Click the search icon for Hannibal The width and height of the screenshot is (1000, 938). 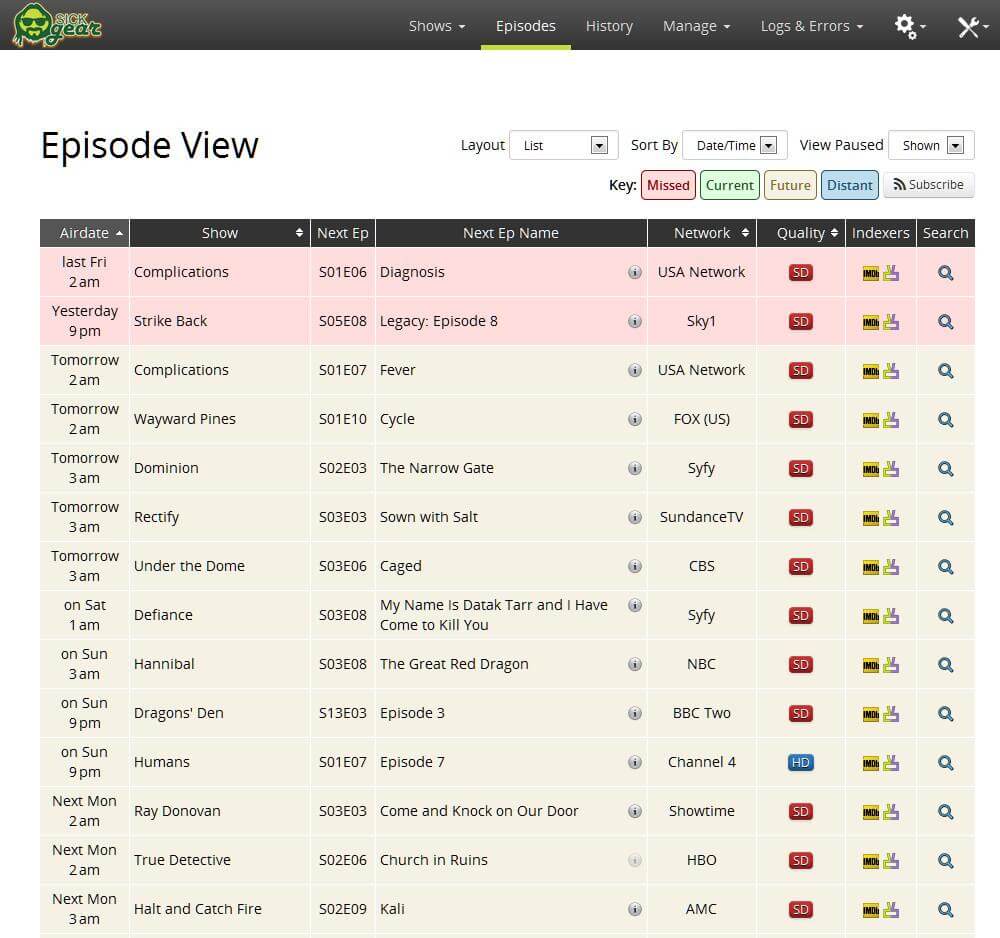(x=945, y=665)
